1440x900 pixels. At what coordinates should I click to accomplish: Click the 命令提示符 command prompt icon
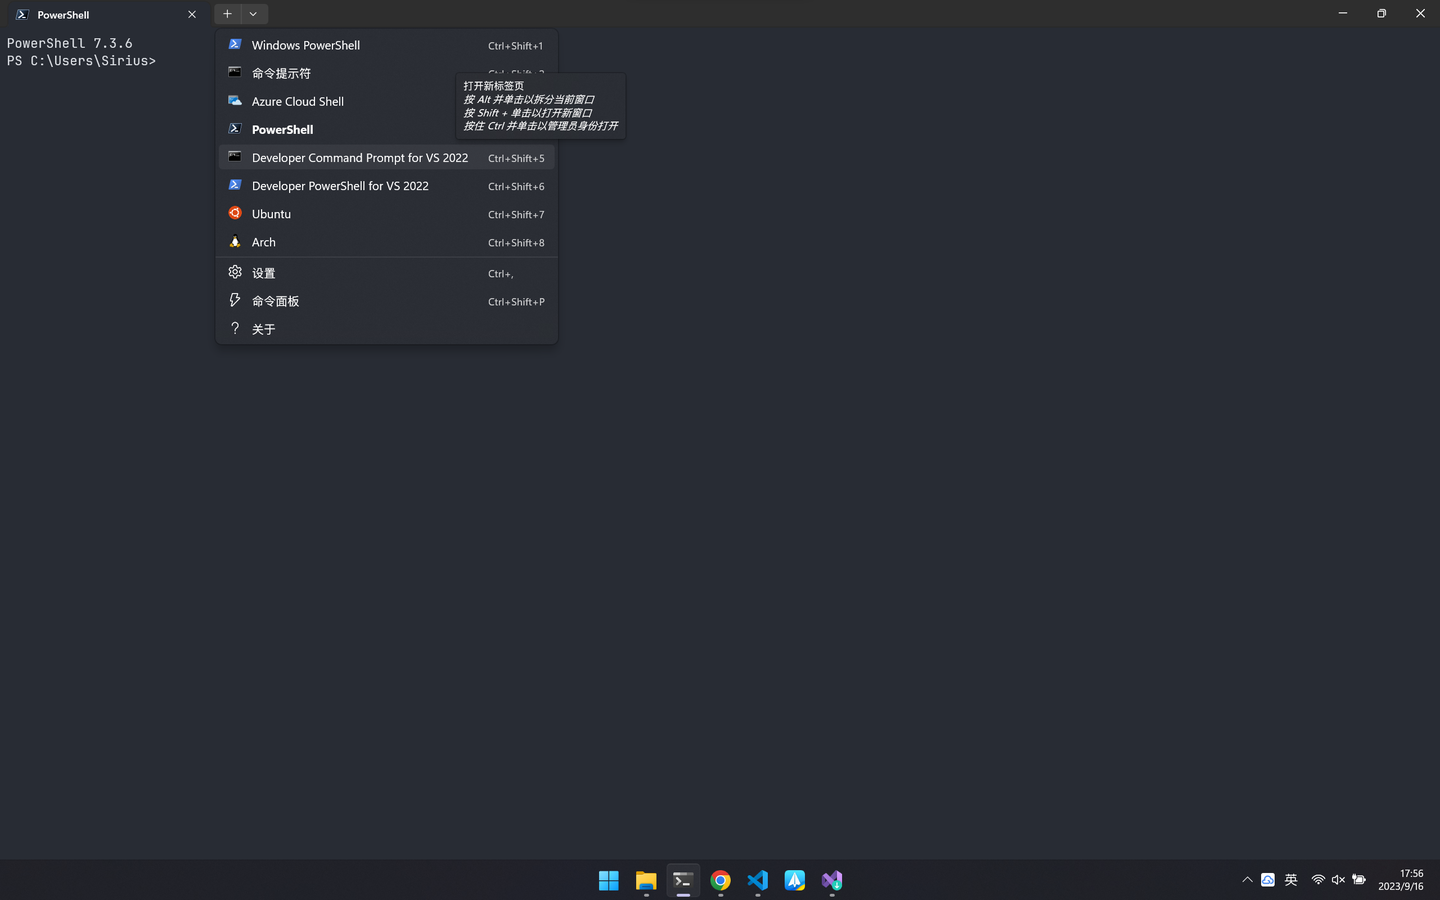pyautogui.click(x=234, y=72)
